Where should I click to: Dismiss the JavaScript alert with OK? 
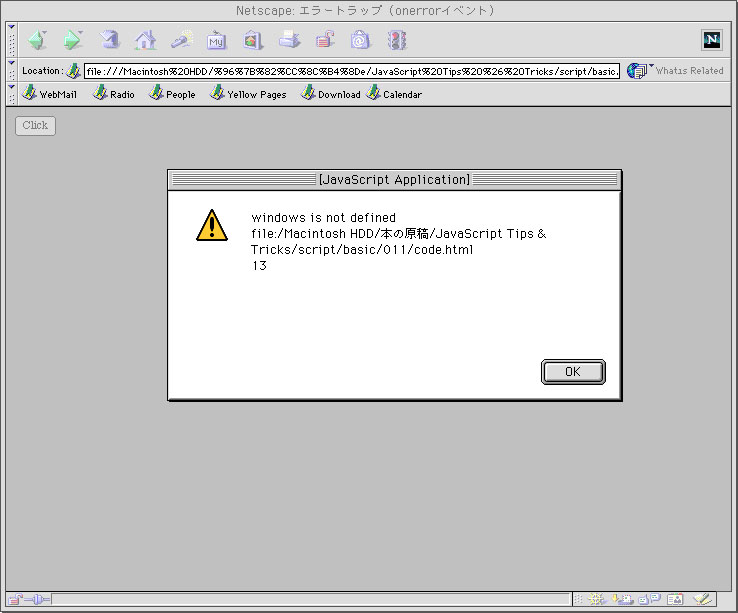click(x=573, y=372)
